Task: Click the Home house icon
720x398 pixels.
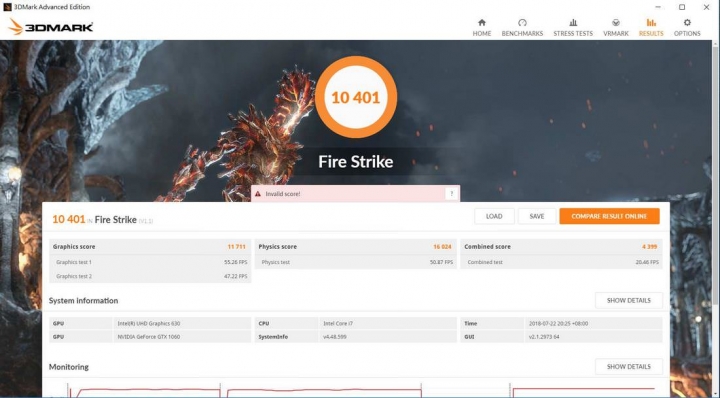Action: tap(482, 22)
